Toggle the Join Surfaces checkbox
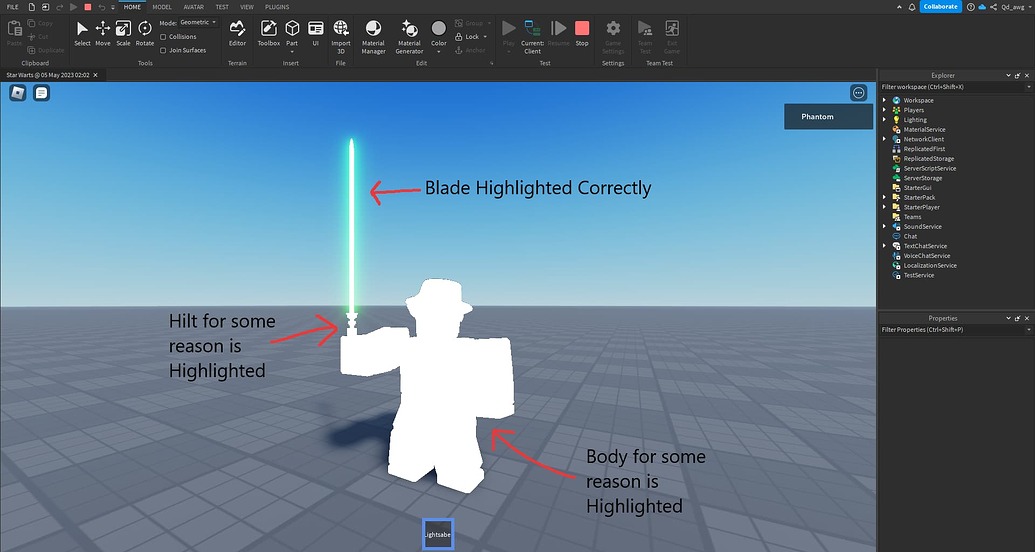Screen dimensions: 1035x552 [163, 50]
